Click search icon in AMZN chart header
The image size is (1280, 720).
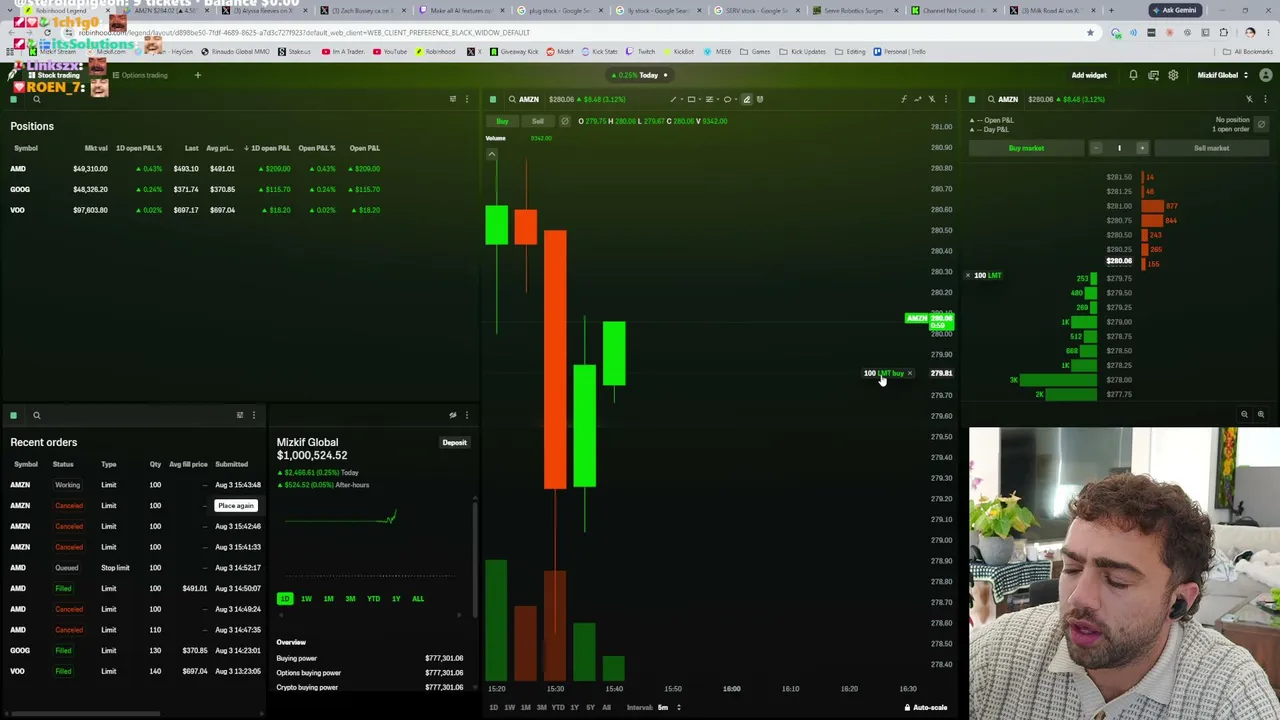click(x=512, y=99)
